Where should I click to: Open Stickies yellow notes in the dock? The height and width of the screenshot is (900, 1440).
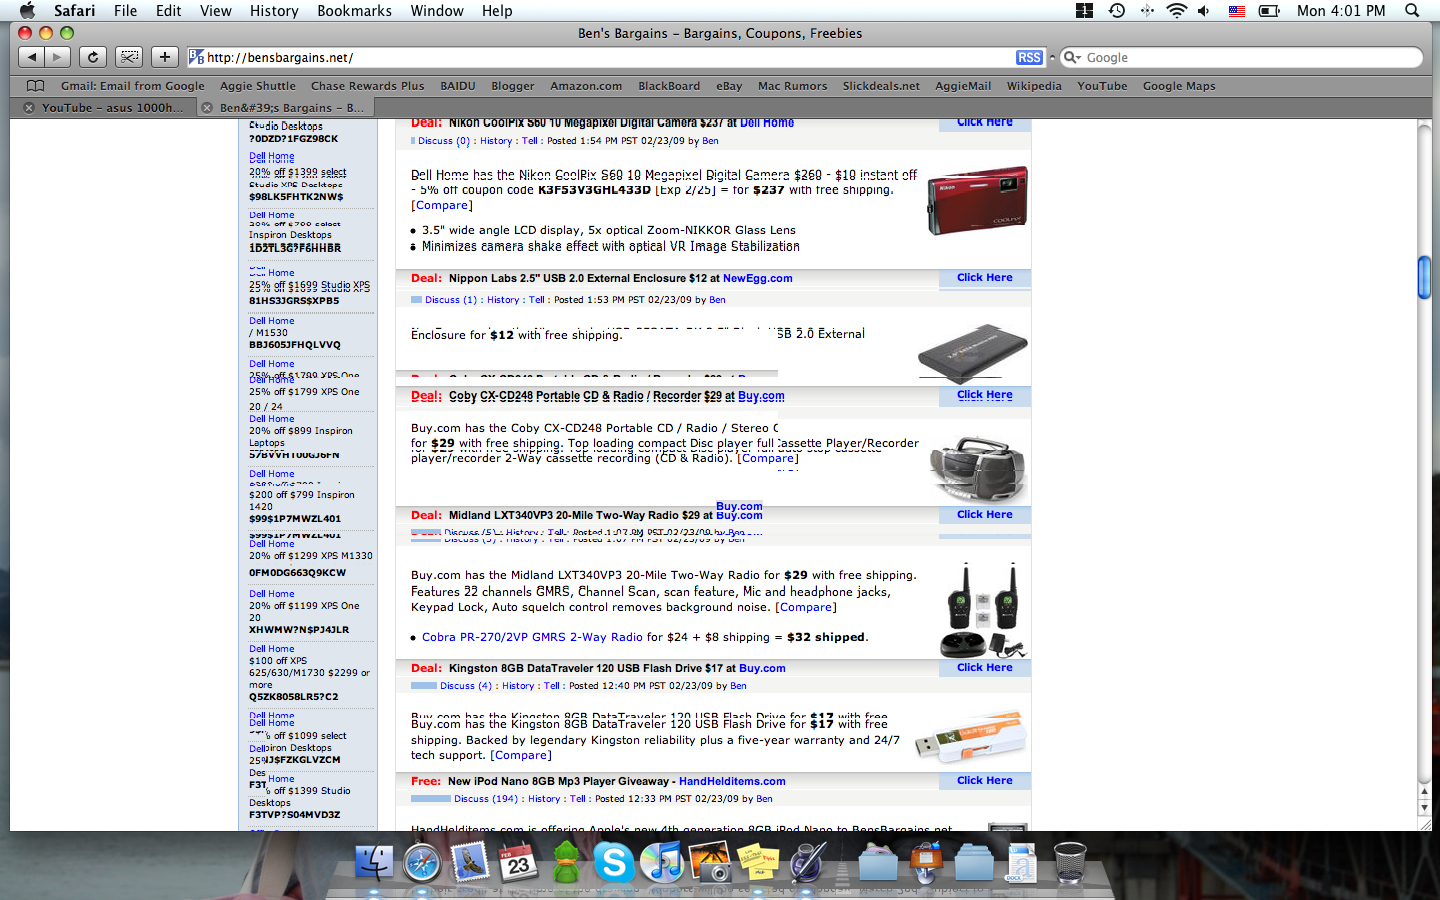pos(758,861)
